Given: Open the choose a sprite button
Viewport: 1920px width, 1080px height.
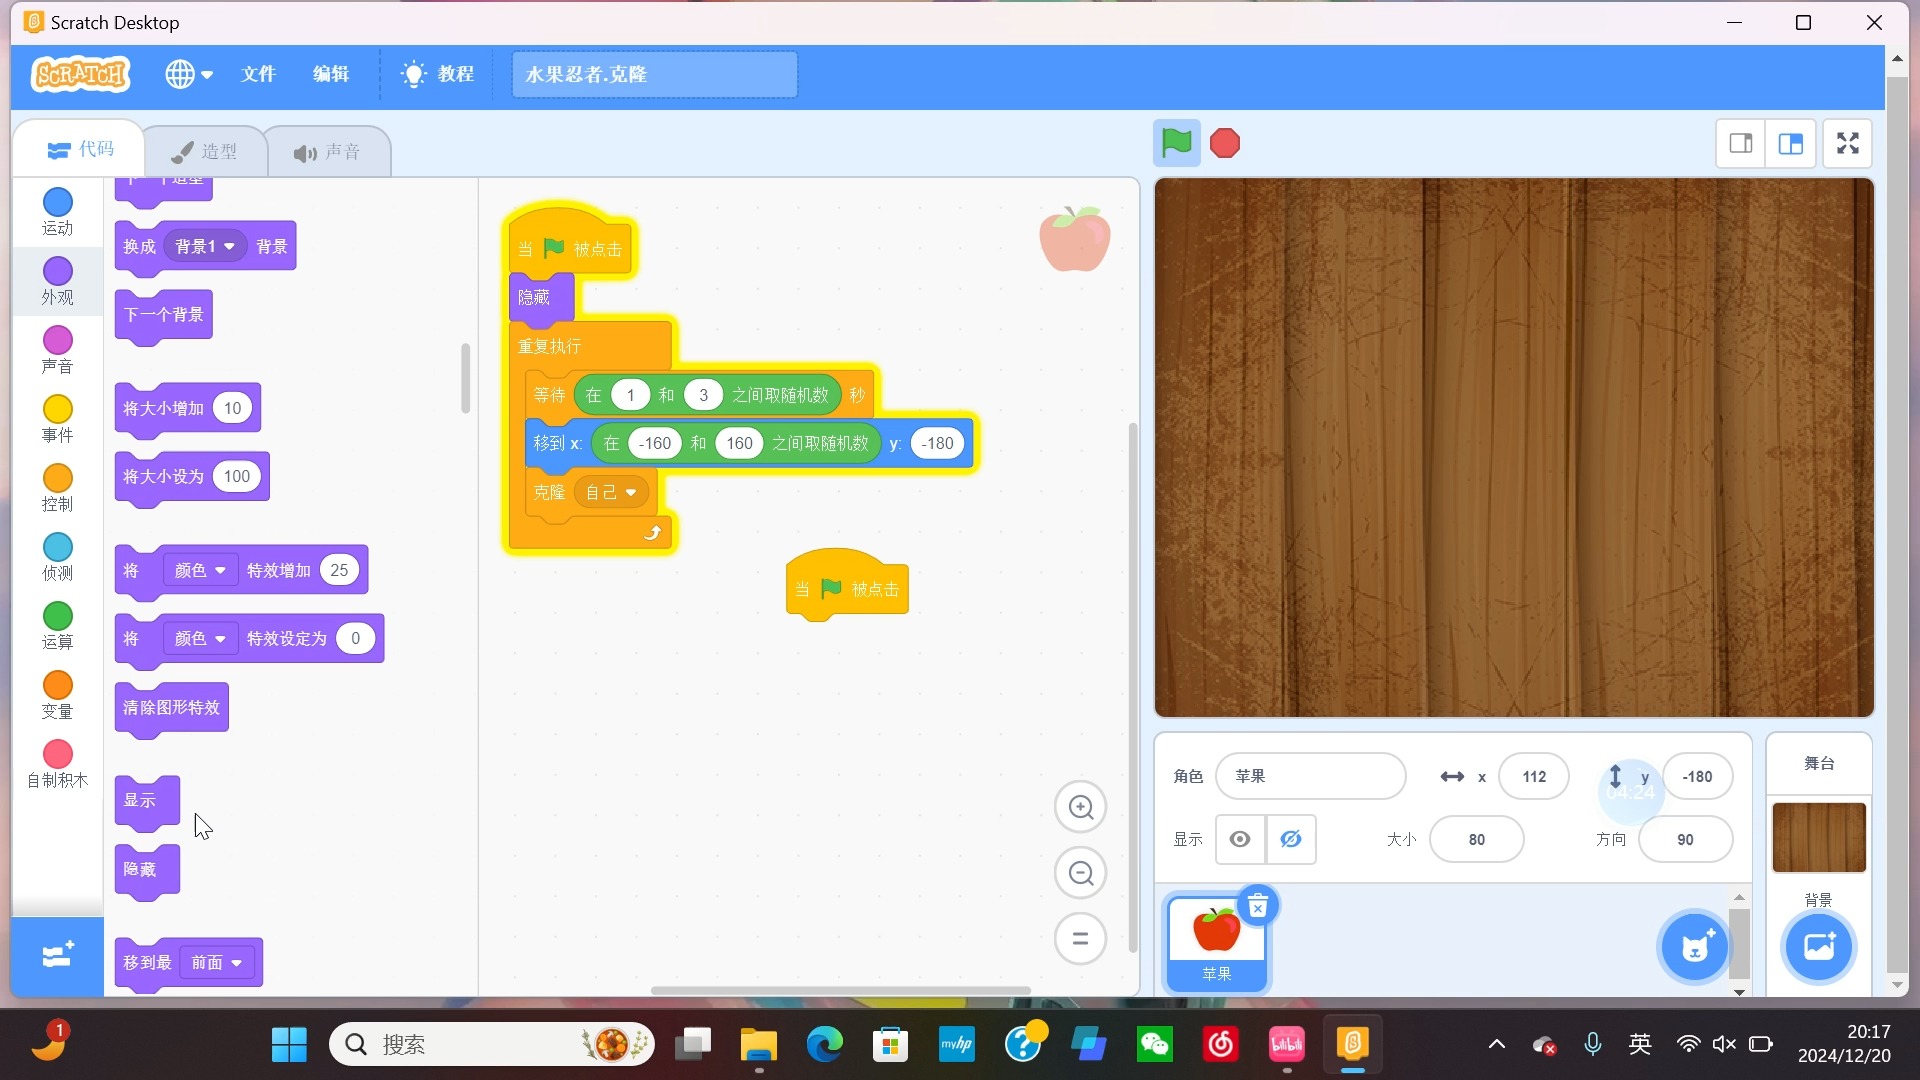Looking at the screenshot, I should [1694, 947].
